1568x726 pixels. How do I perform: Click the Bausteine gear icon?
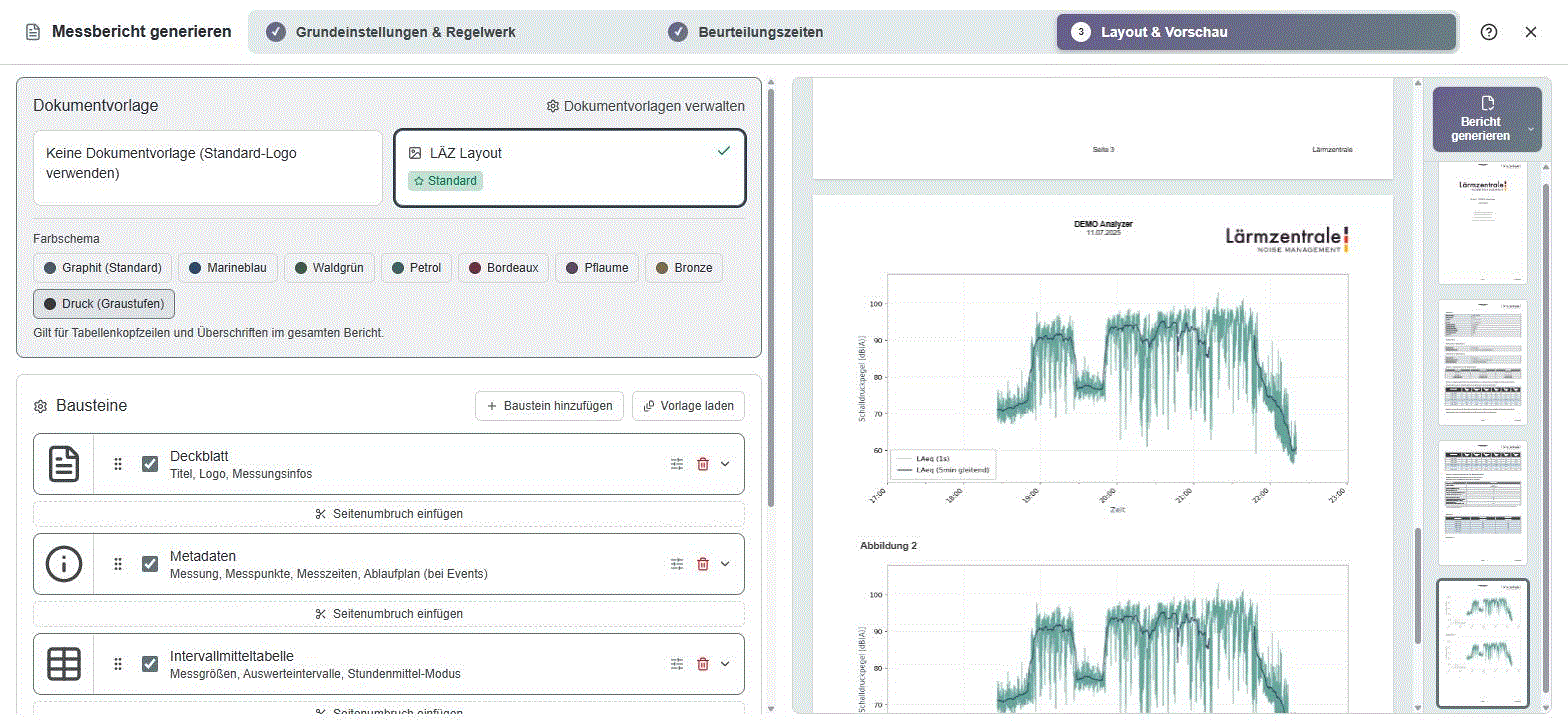[41, 406]
